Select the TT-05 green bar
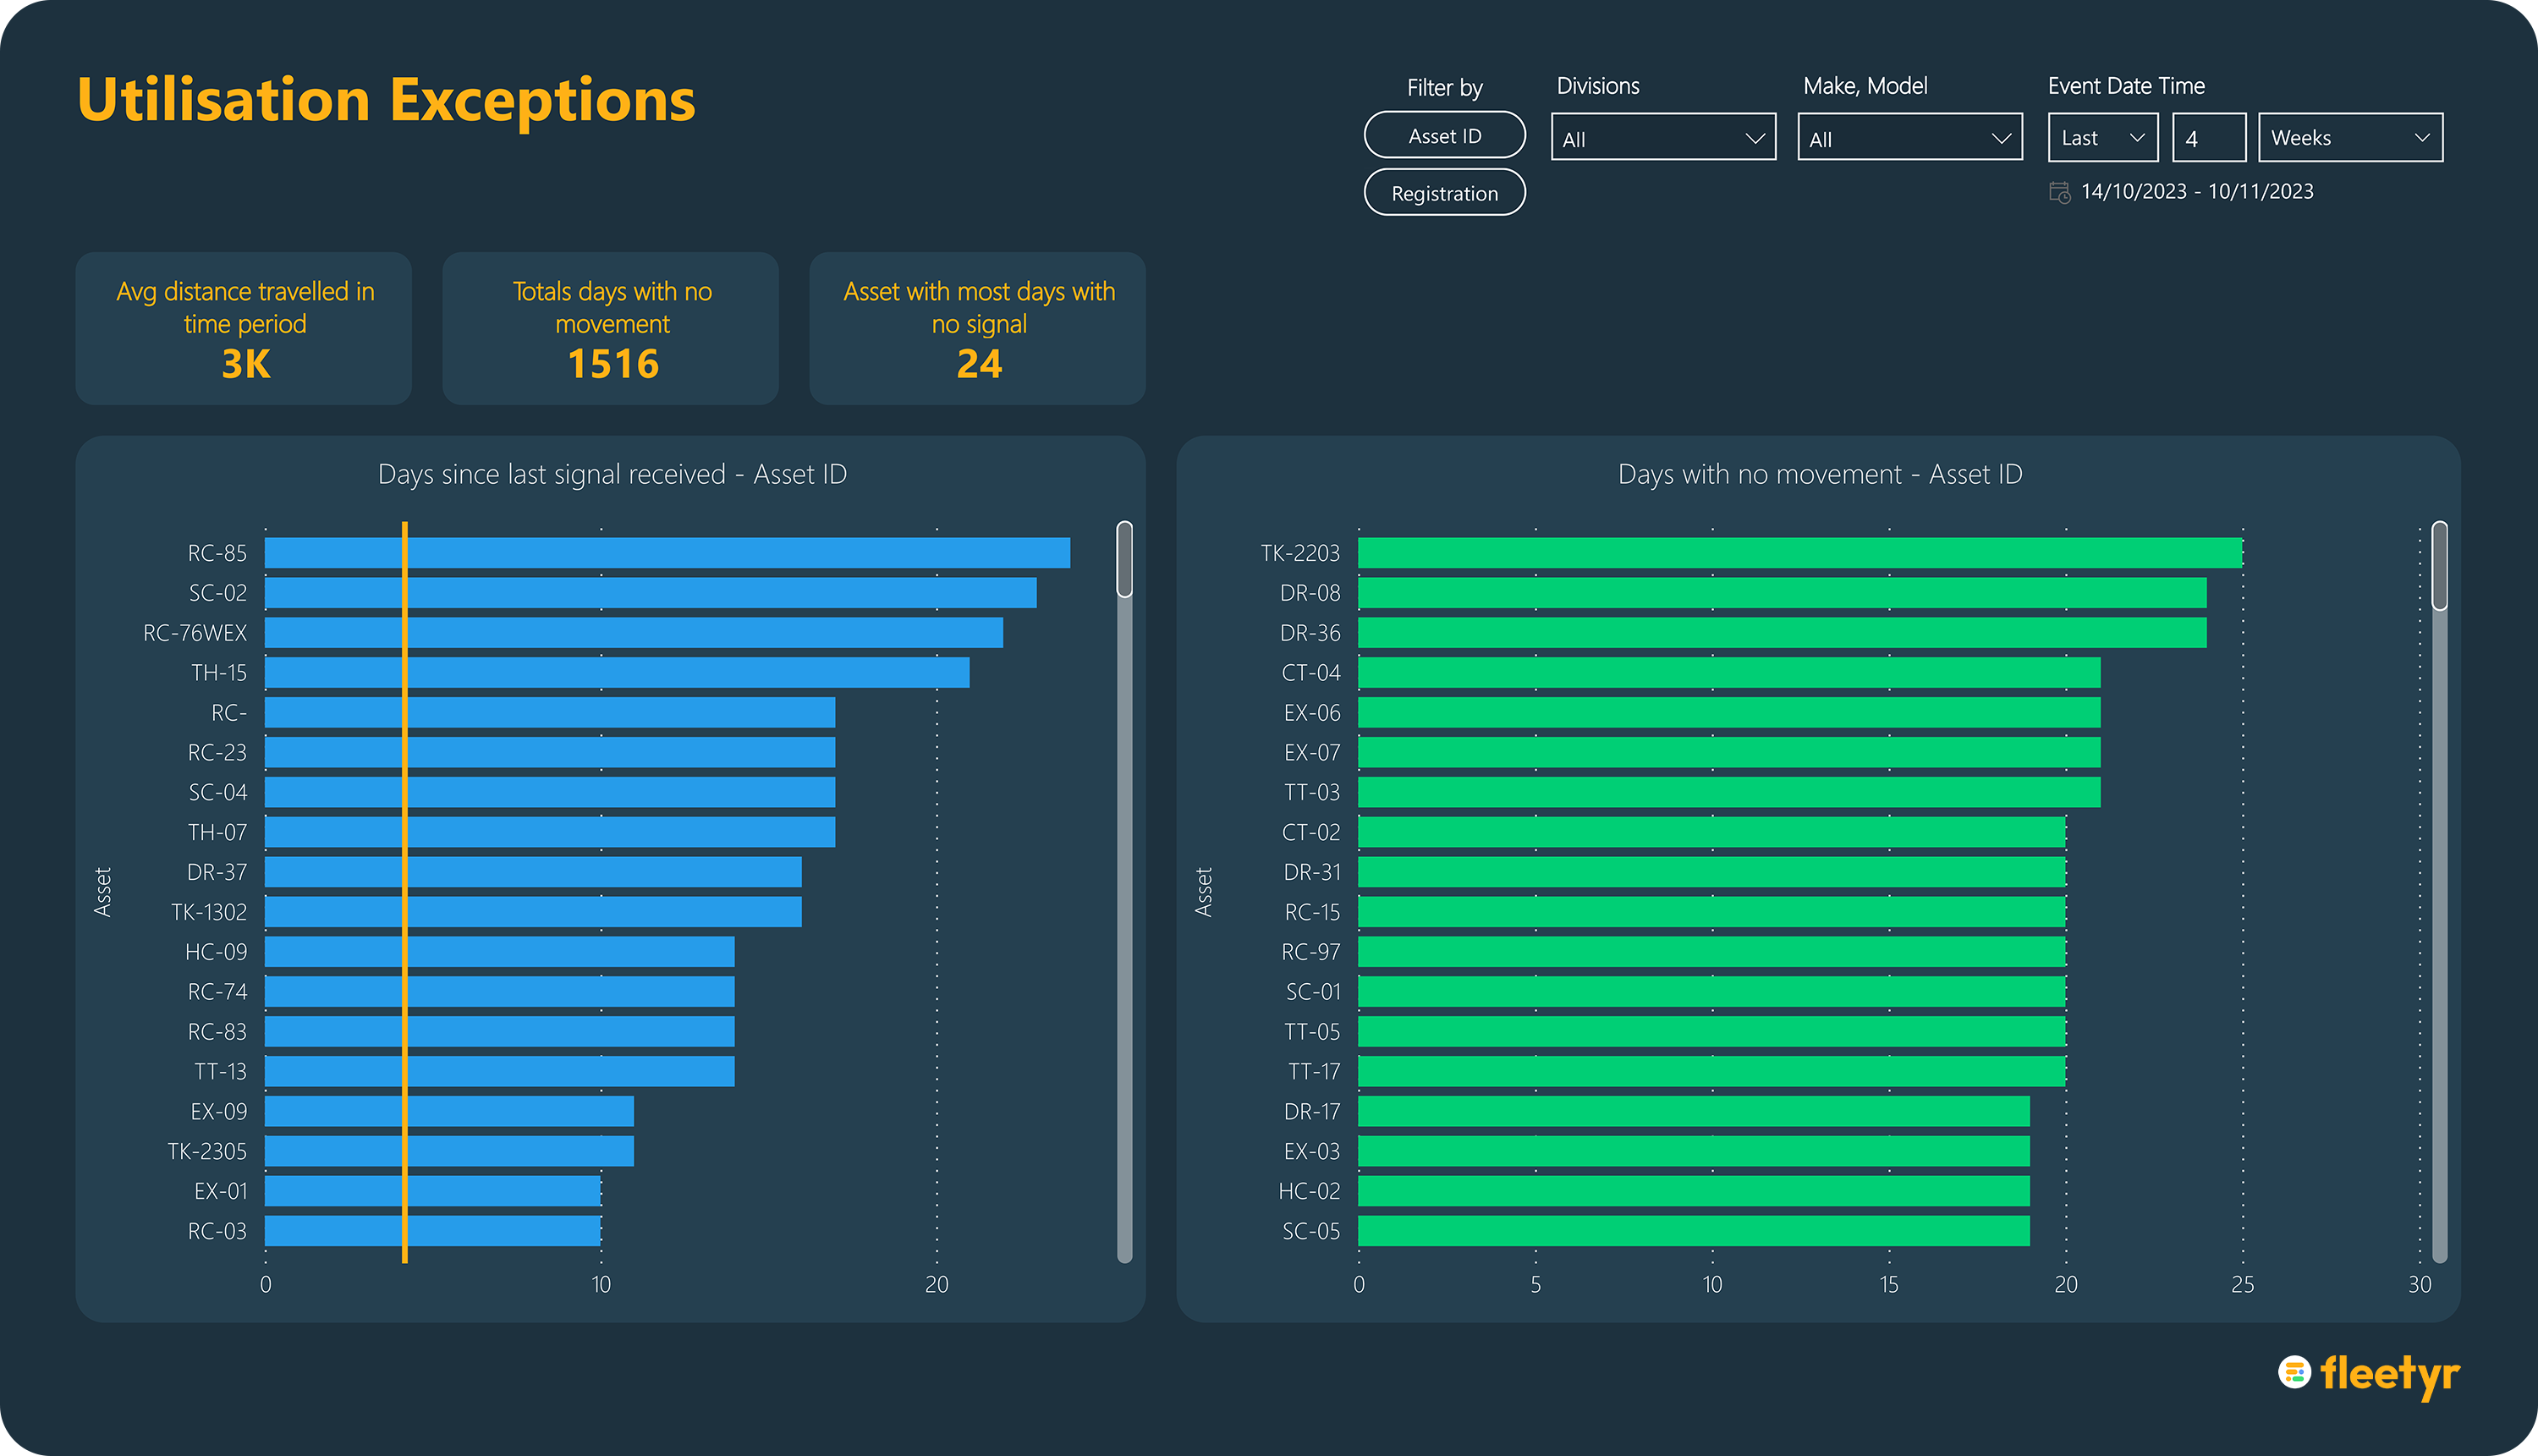The image size is (2538, 1456). click(1712, 1032)
